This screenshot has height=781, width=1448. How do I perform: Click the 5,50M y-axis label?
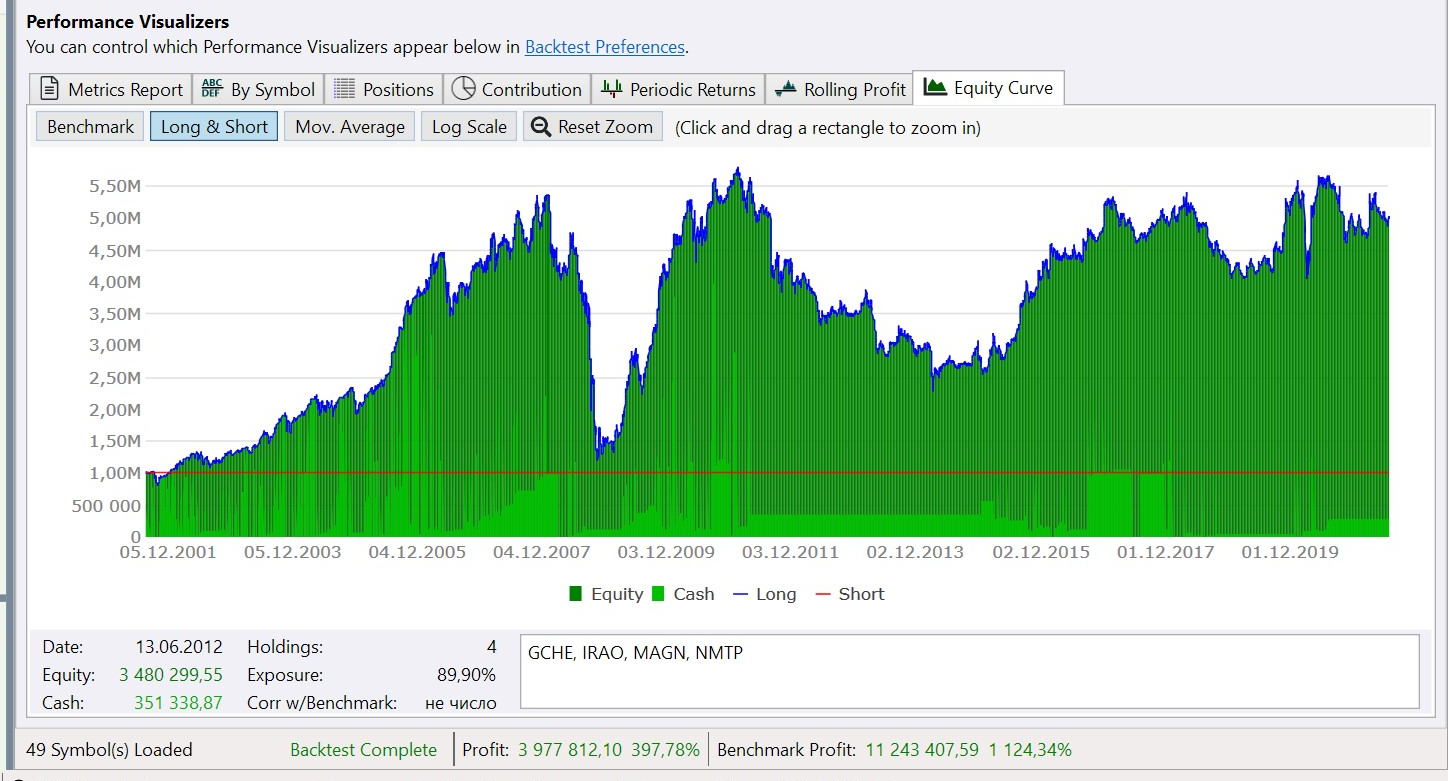coord(115,186)
